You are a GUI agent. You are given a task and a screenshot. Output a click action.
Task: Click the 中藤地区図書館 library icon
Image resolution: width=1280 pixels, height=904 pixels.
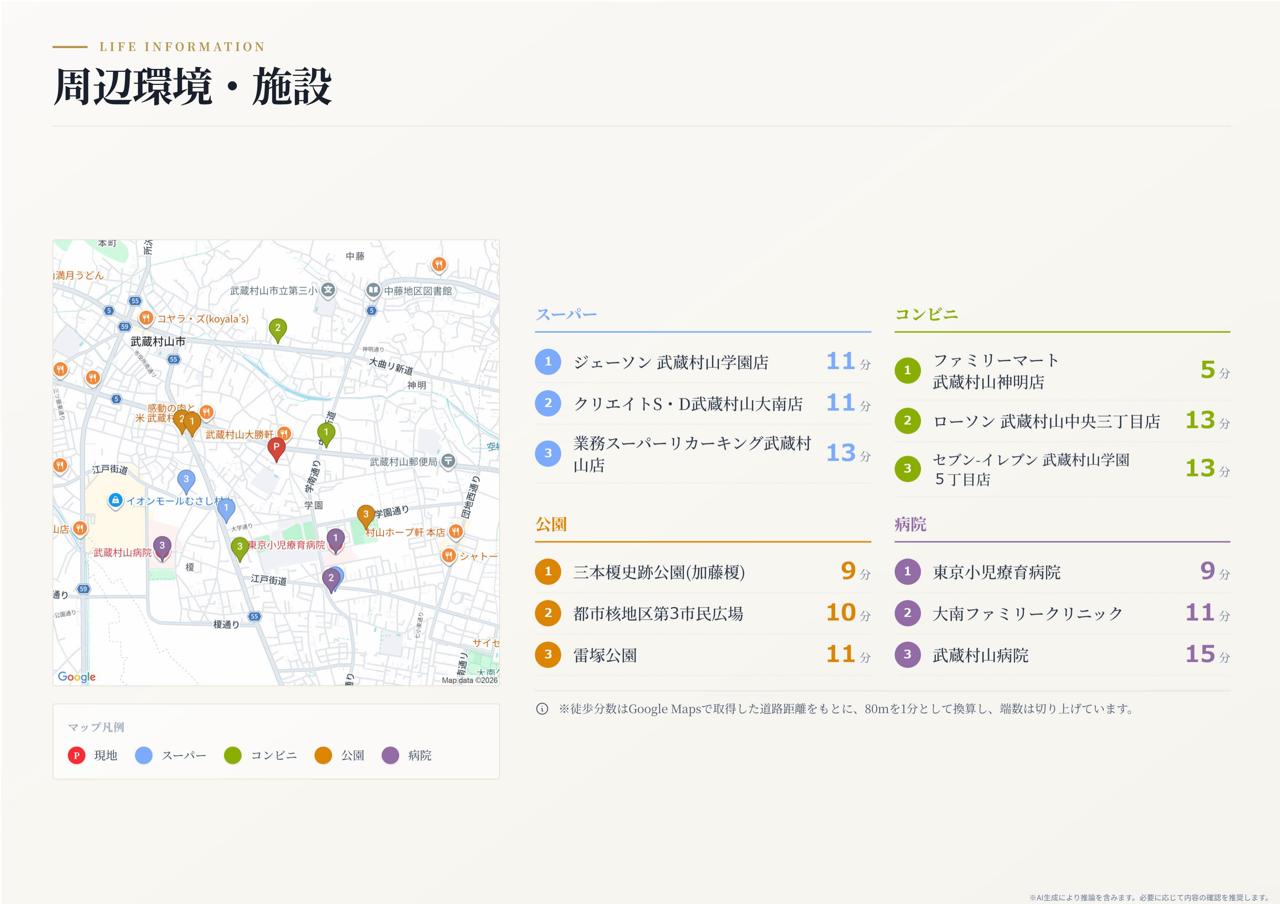(373, 291)
